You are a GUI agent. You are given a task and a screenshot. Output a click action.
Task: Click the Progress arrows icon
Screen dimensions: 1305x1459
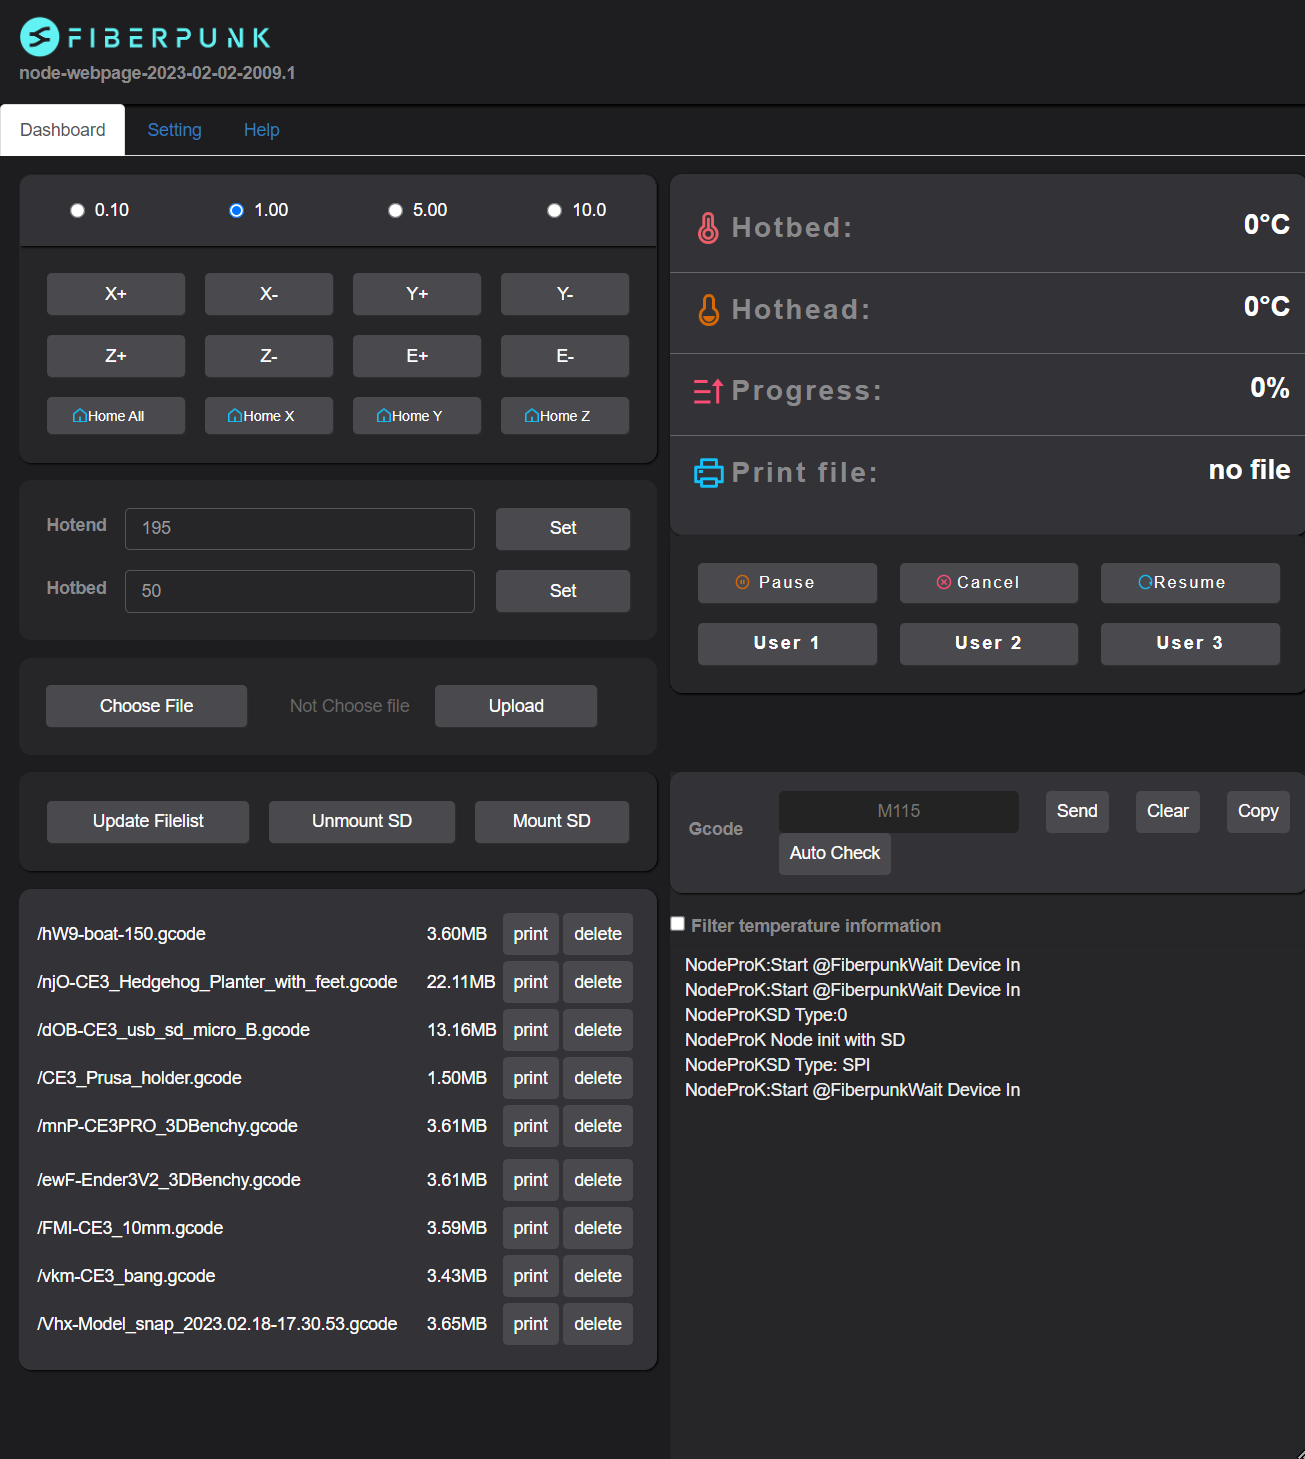[x=707, y=391]
